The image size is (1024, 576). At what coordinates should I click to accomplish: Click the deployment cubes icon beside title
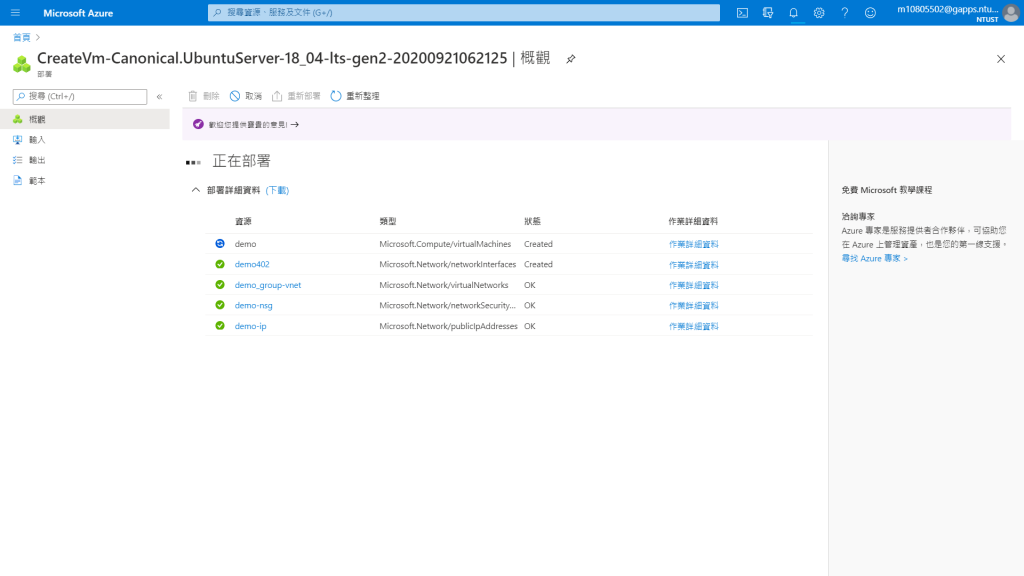pos(22,63)
